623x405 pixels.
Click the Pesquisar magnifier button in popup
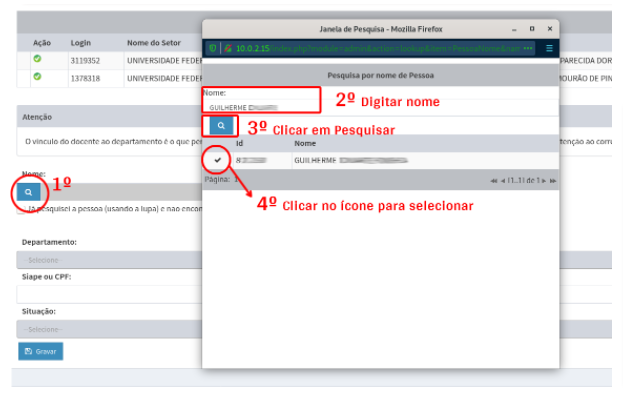pyautogui.click(x=220, y=126)
